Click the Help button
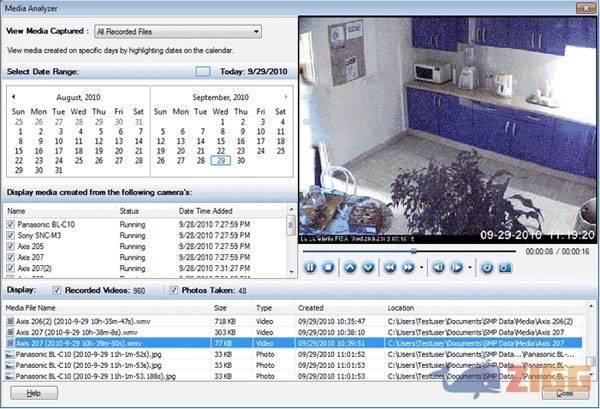This screenshot has width=600, height=409. click(x=34, y=394)
